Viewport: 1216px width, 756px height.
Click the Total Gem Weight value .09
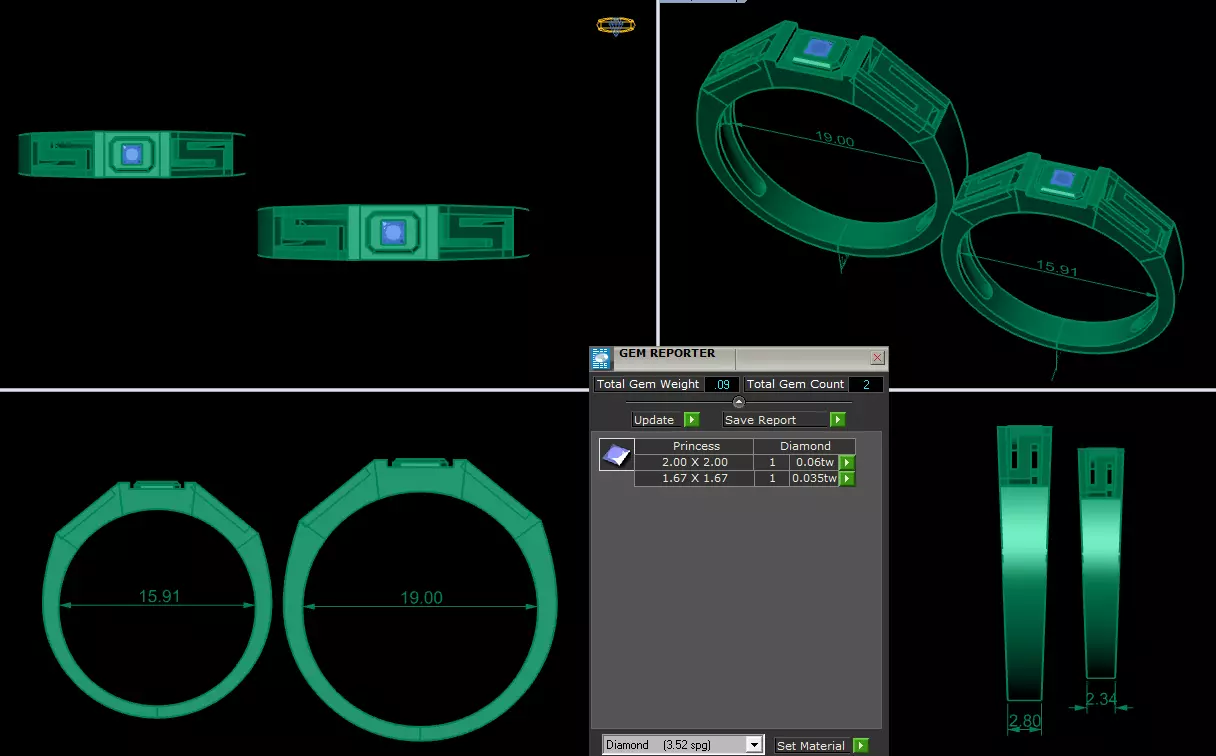[722, 384]
